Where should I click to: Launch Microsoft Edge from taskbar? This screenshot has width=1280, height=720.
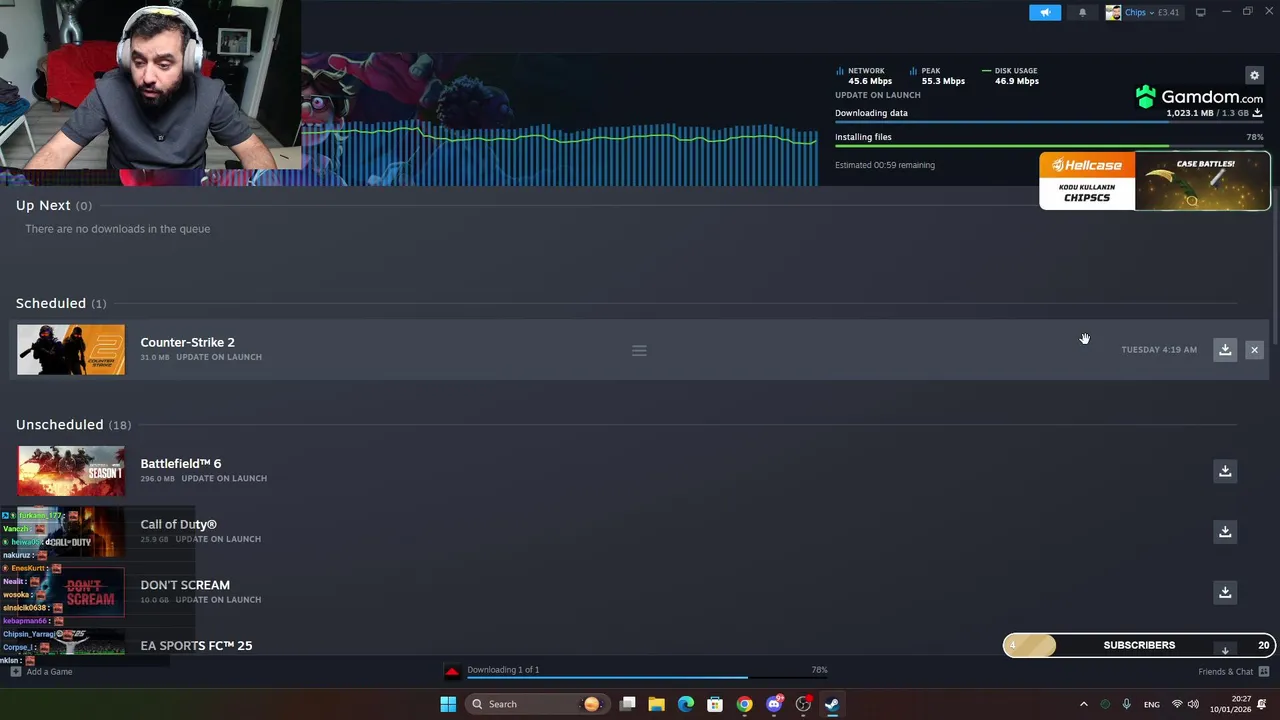[x=686, y=704]
